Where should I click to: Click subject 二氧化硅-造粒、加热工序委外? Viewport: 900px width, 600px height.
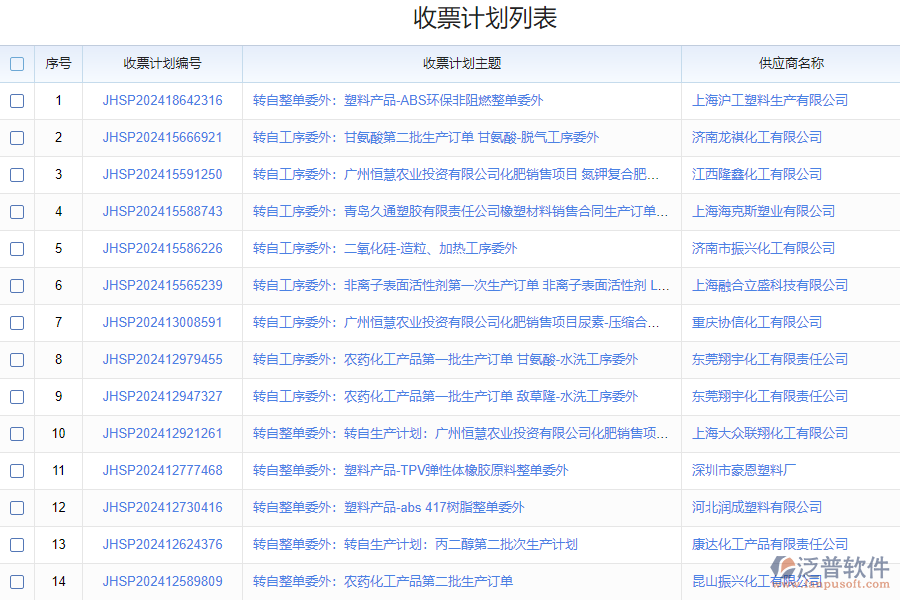tap(385, 248)
